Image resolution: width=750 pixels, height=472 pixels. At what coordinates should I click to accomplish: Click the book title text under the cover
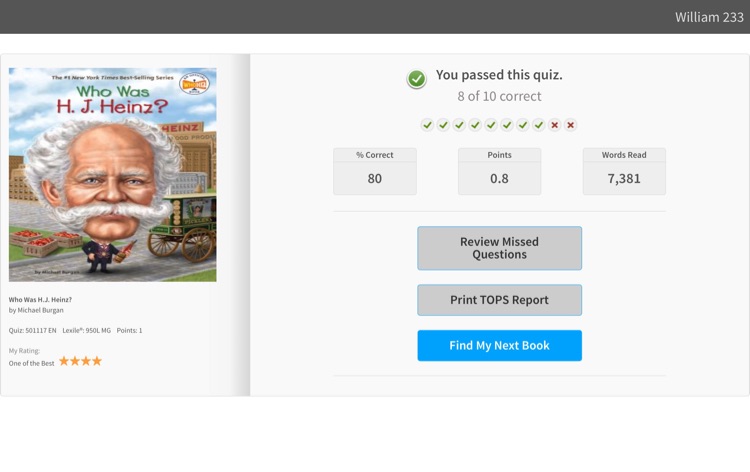click(40, 300)
